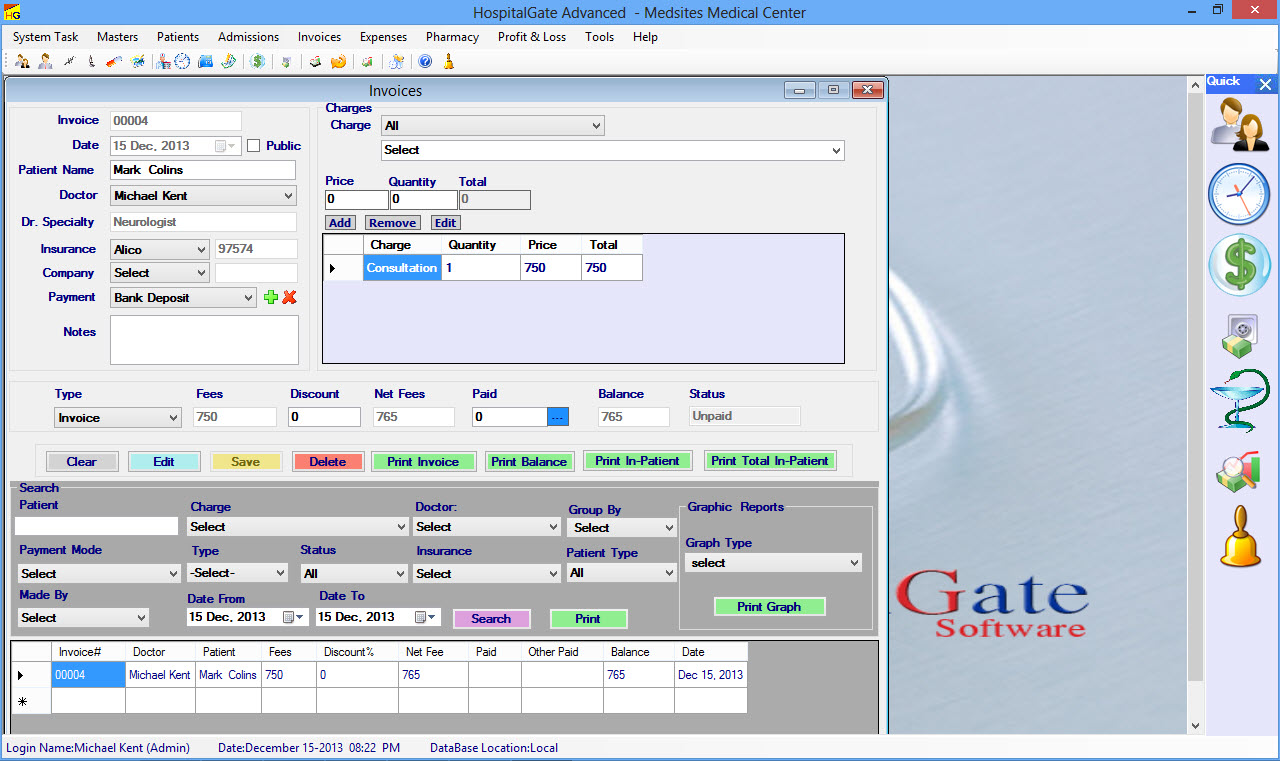This screenshot has width=1280, height=761.
Task: Open the clock icon in Quick panel
Action: (x=1239, y=193)
